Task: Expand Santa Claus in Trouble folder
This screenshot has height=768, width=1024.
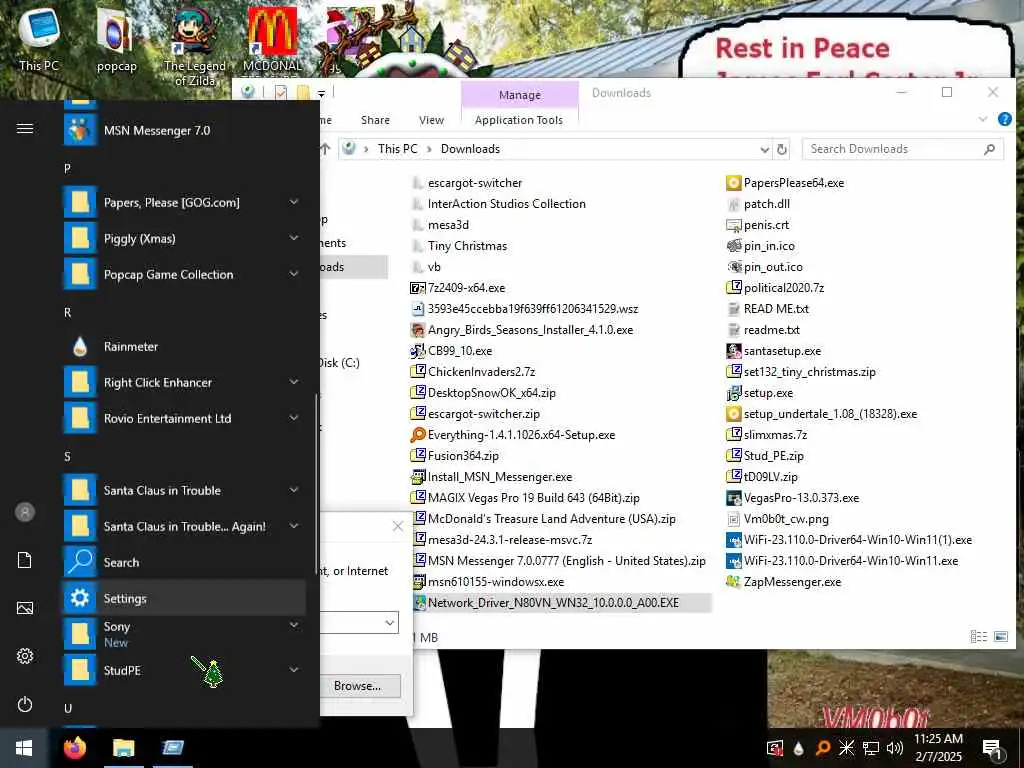Action: [295, 490]
